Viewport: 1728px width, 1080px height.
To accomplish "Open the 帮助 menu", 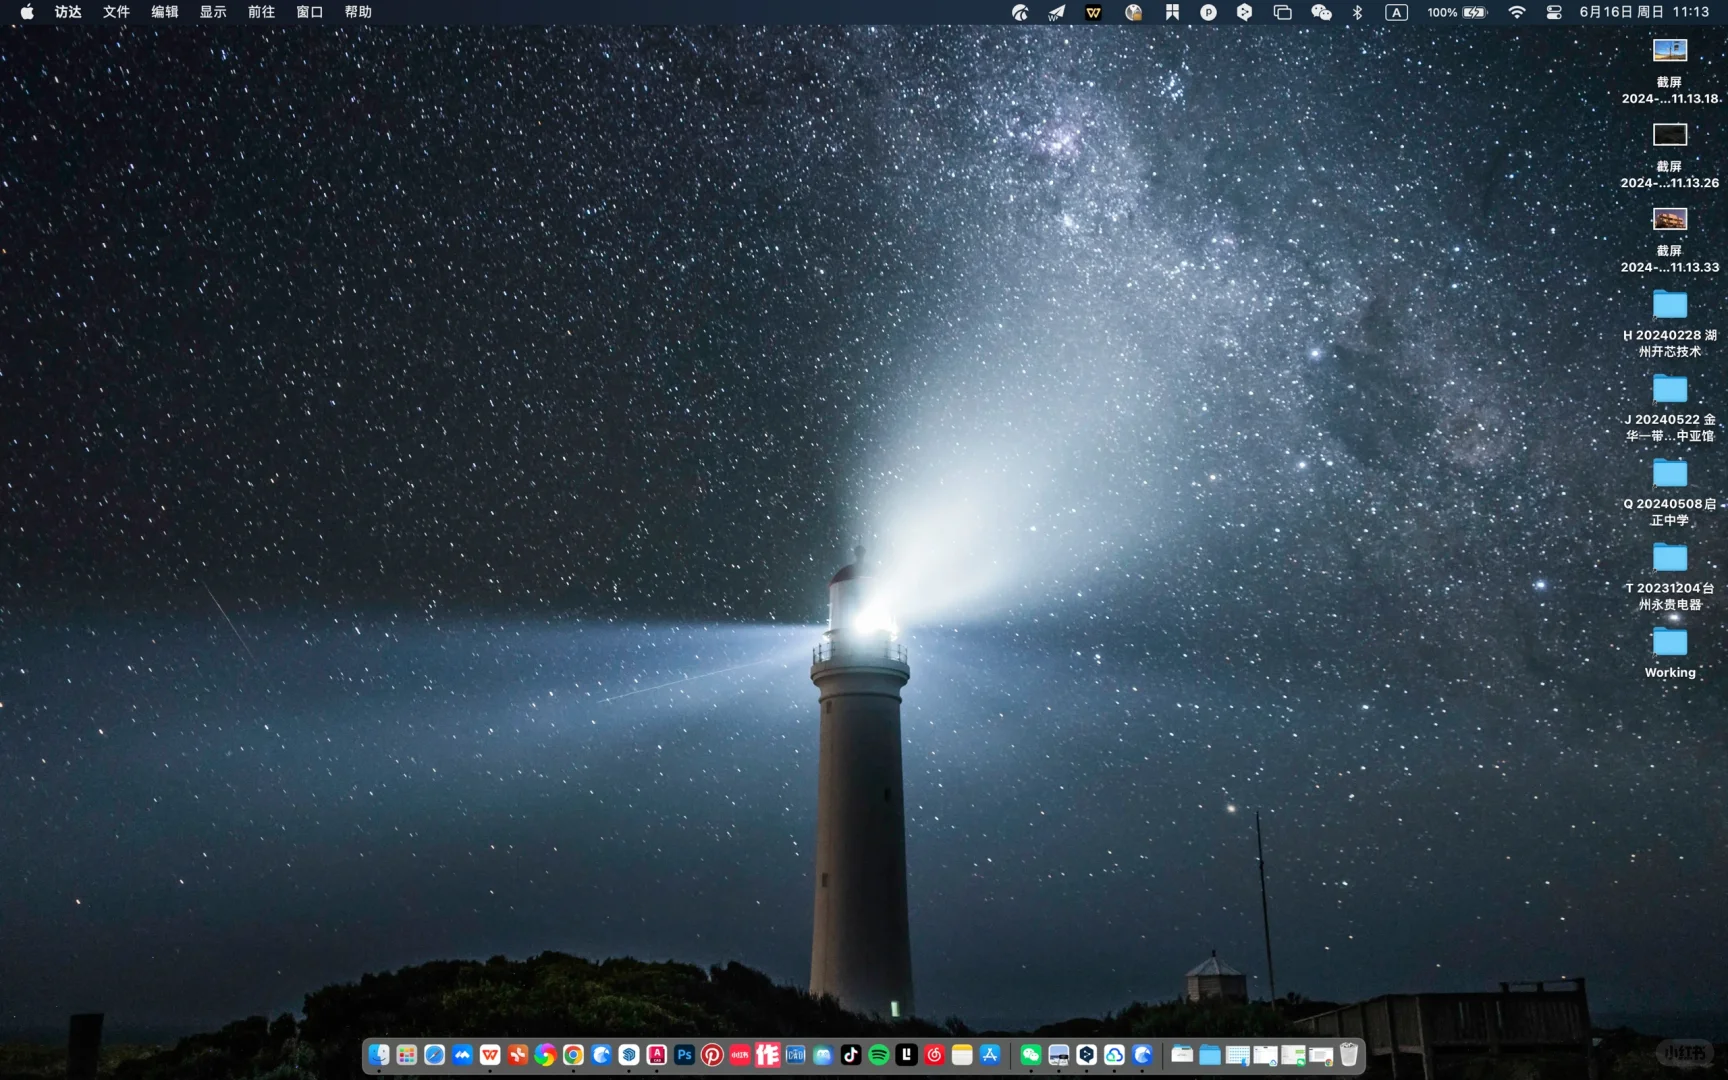I will point(358,12).
